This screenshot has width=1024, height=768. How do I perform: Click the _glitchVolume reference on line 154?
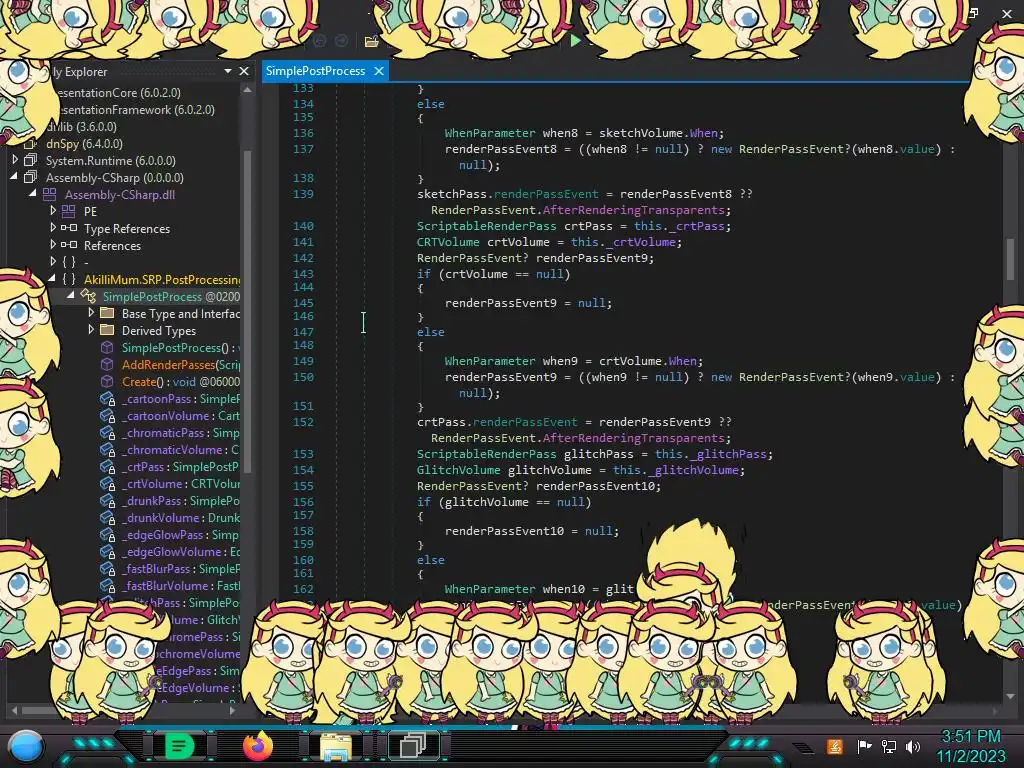point(693,470)
